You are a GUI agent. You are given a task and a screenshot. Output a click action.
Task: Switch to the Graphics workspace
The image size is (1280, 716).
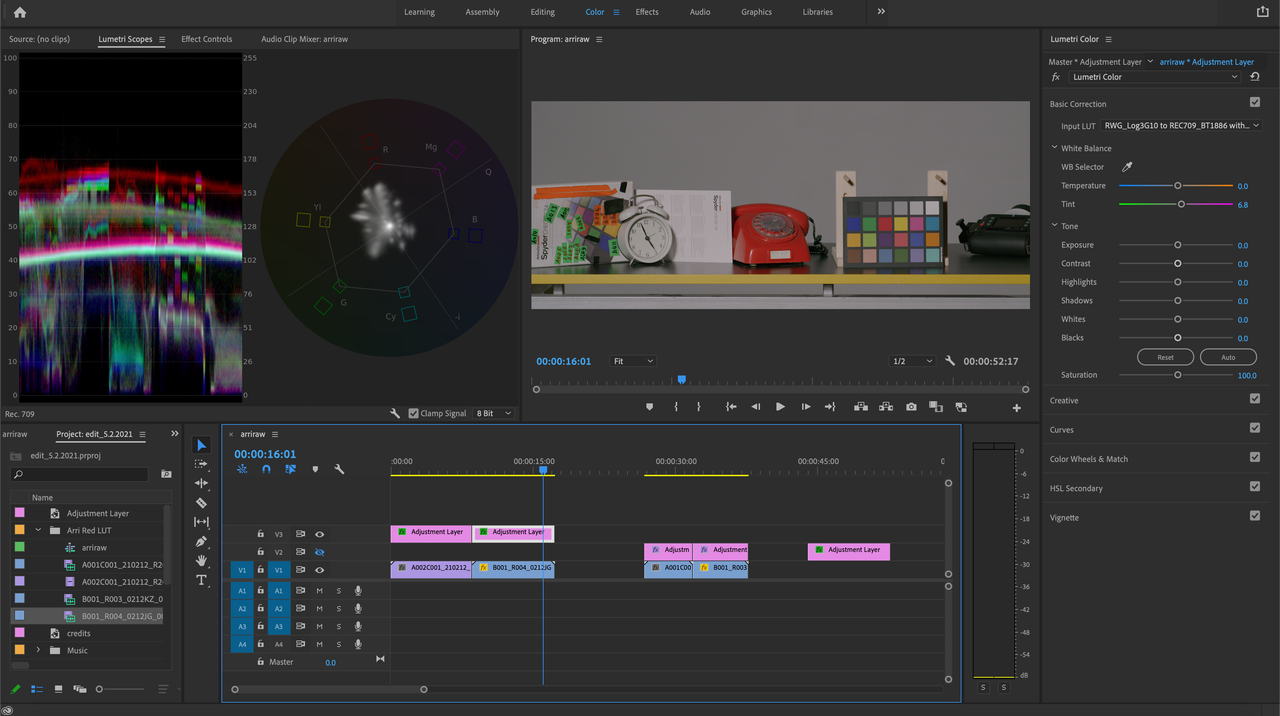pos(756,12)
